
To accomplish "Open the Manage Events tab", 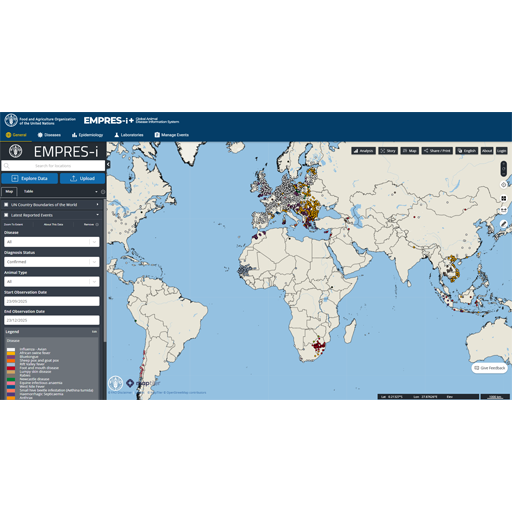I will pos(172,135).
